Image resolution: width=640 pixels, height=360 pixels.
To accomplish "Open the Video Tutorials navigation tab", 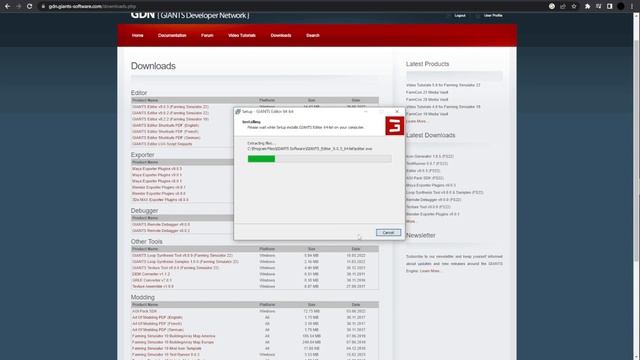I will click(242, 36).
